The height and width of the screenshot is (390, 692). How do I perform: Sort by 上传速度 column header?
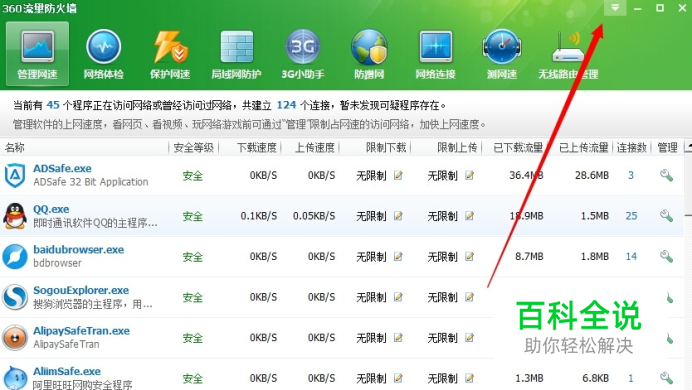315,147
